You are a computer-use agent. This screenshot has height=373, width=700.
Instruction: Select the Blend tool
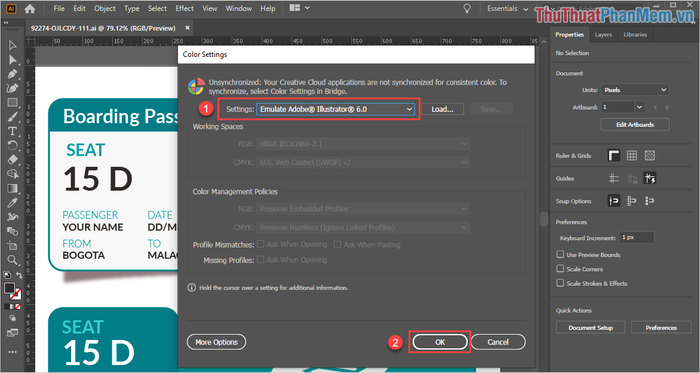tap(12, 231)
